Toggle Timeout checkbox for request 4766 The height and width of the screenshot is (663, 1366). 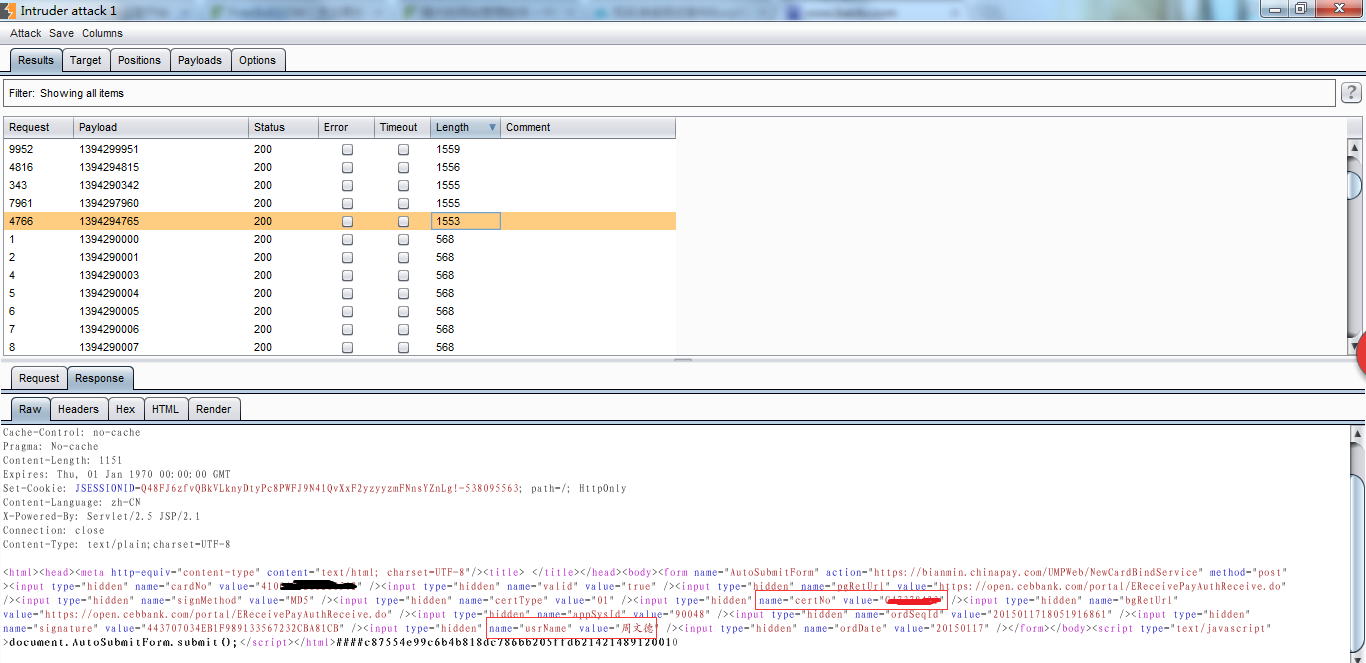pyautogui.click(x=403, y=222)
